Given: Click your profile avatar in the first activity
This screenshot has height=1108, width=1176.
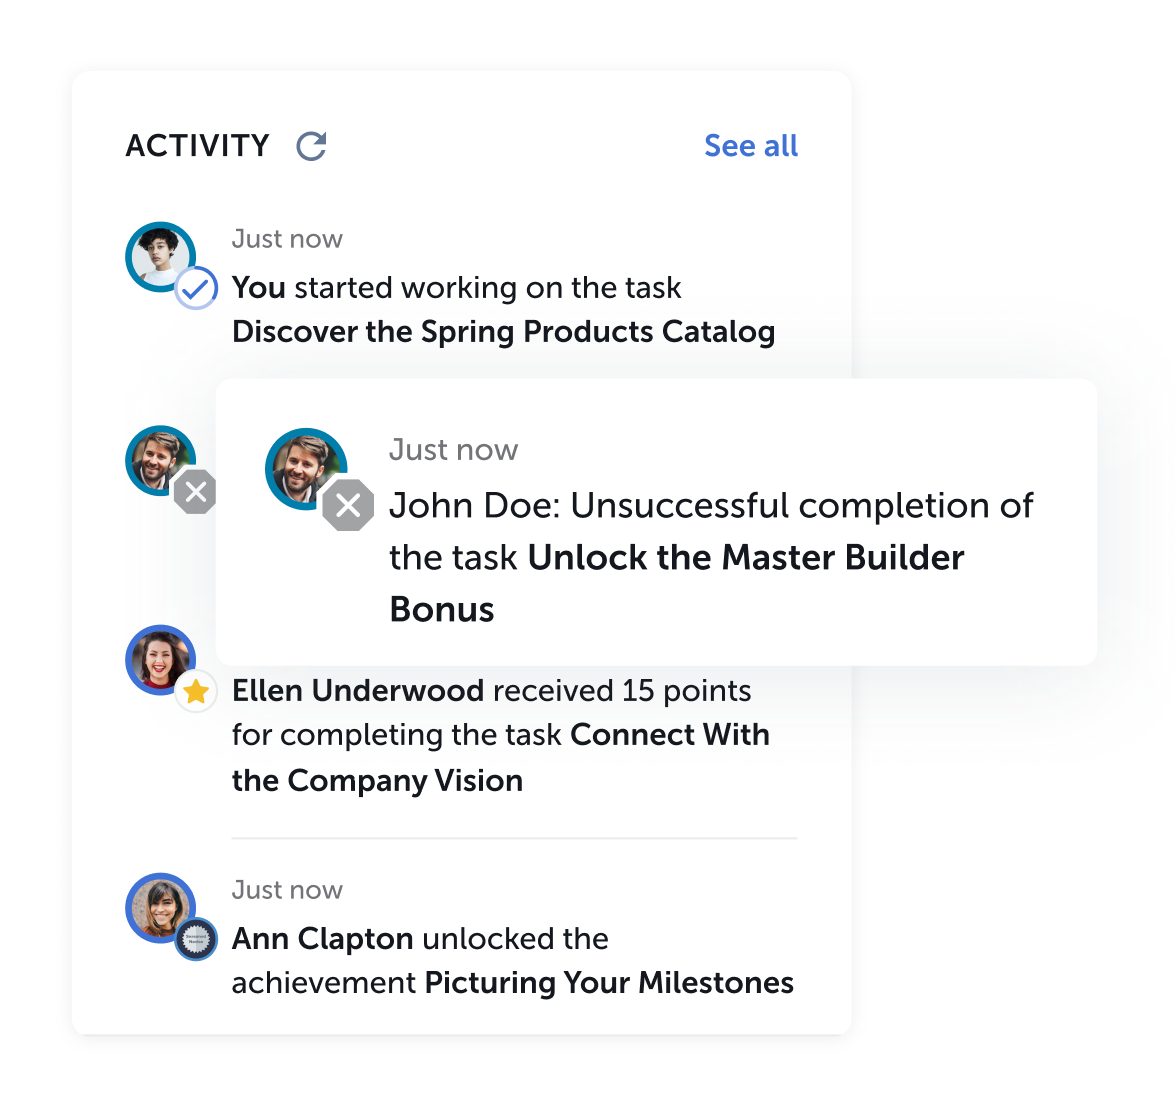Looking at the screenshot, I should (x=160, y=257).
